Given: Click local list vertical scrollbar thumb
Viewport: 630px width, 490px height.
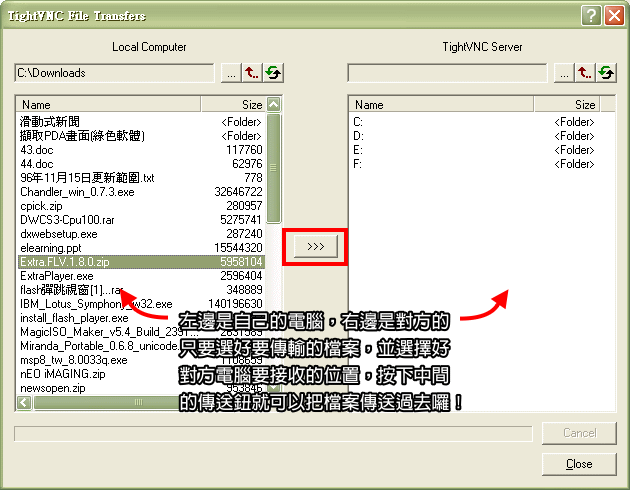Looking at the screenshot, I should [x=274, y=168].
